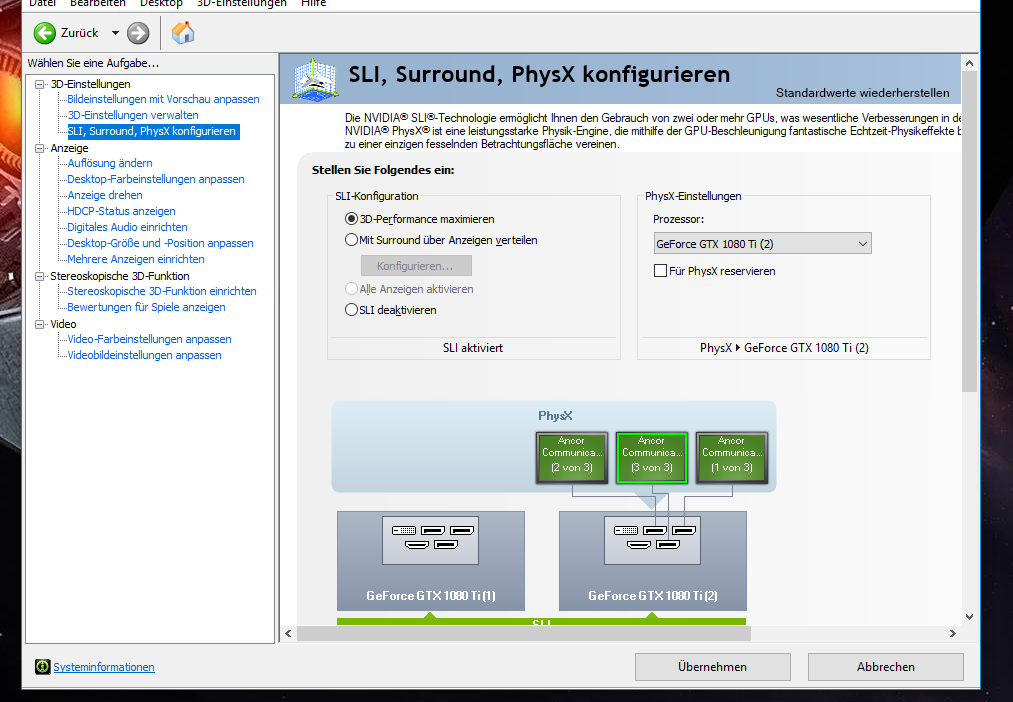This screenshot has width=1013, height=702.
Task: Click vertical scrollbar up arrow
Action: [x=969, y=63]
